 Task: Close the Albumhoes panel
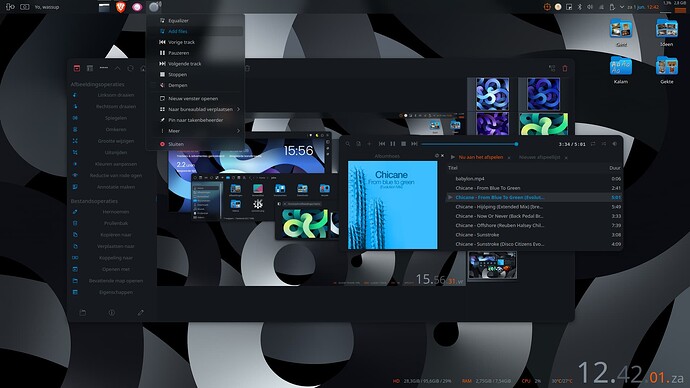coord(442,156)
